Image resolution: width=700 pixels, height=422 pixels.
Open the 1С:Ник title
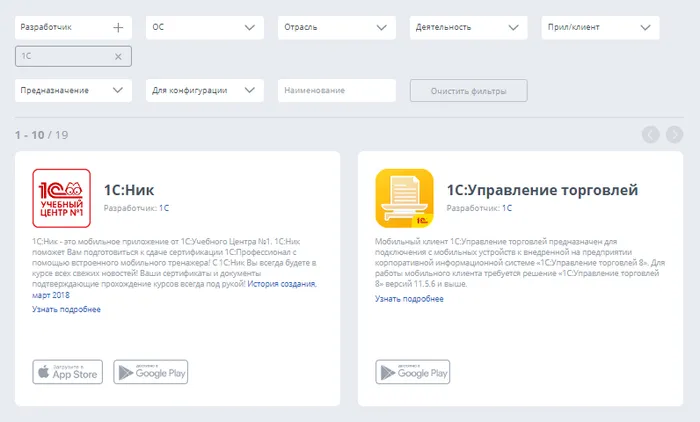(129, 190)
